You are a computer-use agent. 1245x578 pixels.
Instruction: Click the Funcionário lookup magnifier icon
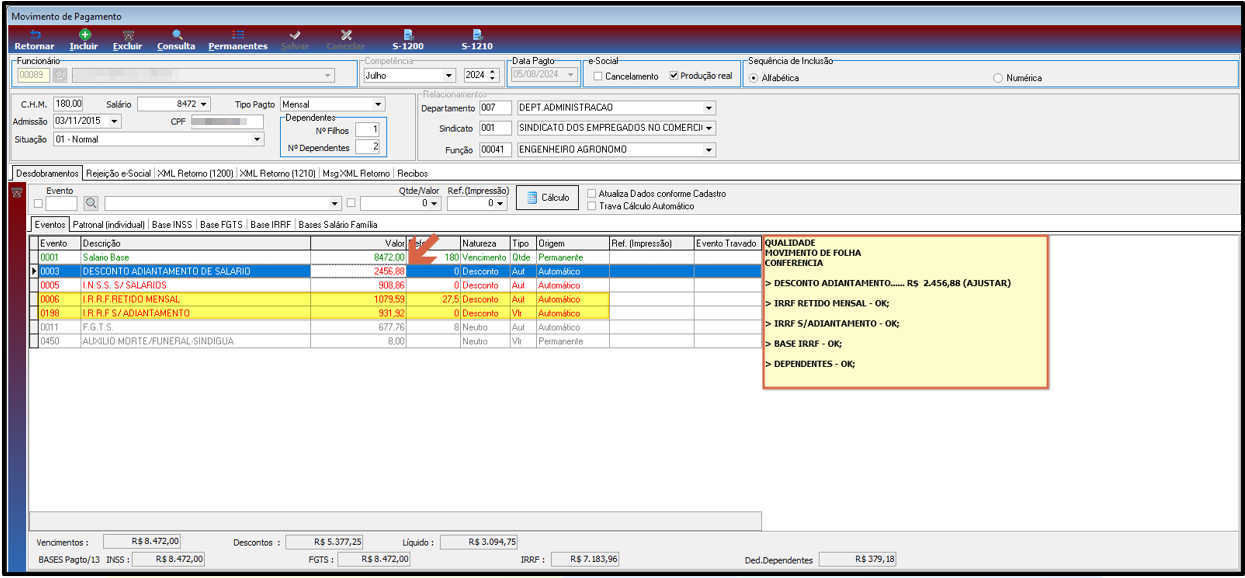[x=60, y=75]
